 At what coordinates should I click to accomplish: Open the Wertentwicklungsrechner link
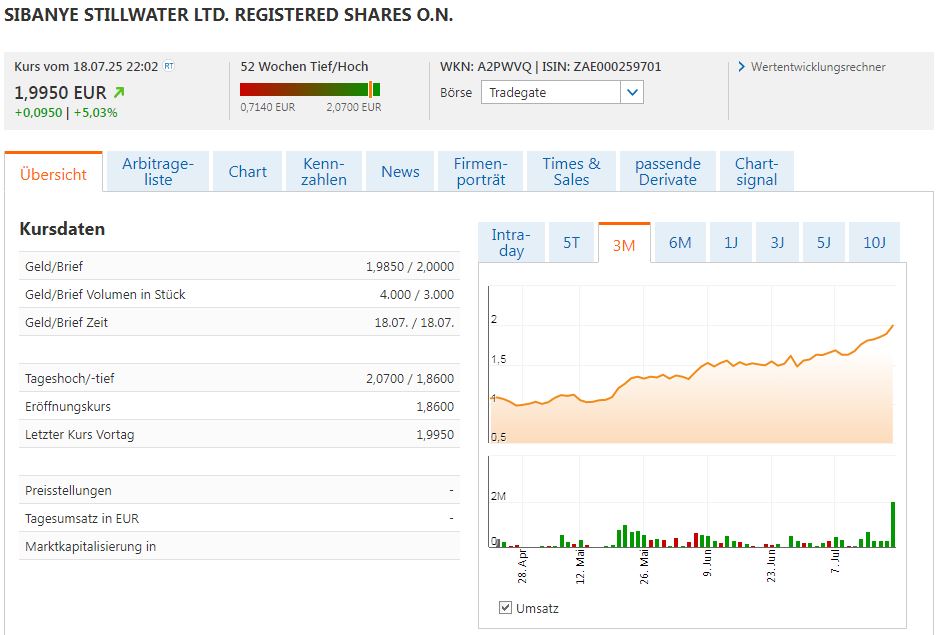click(818, 67)
